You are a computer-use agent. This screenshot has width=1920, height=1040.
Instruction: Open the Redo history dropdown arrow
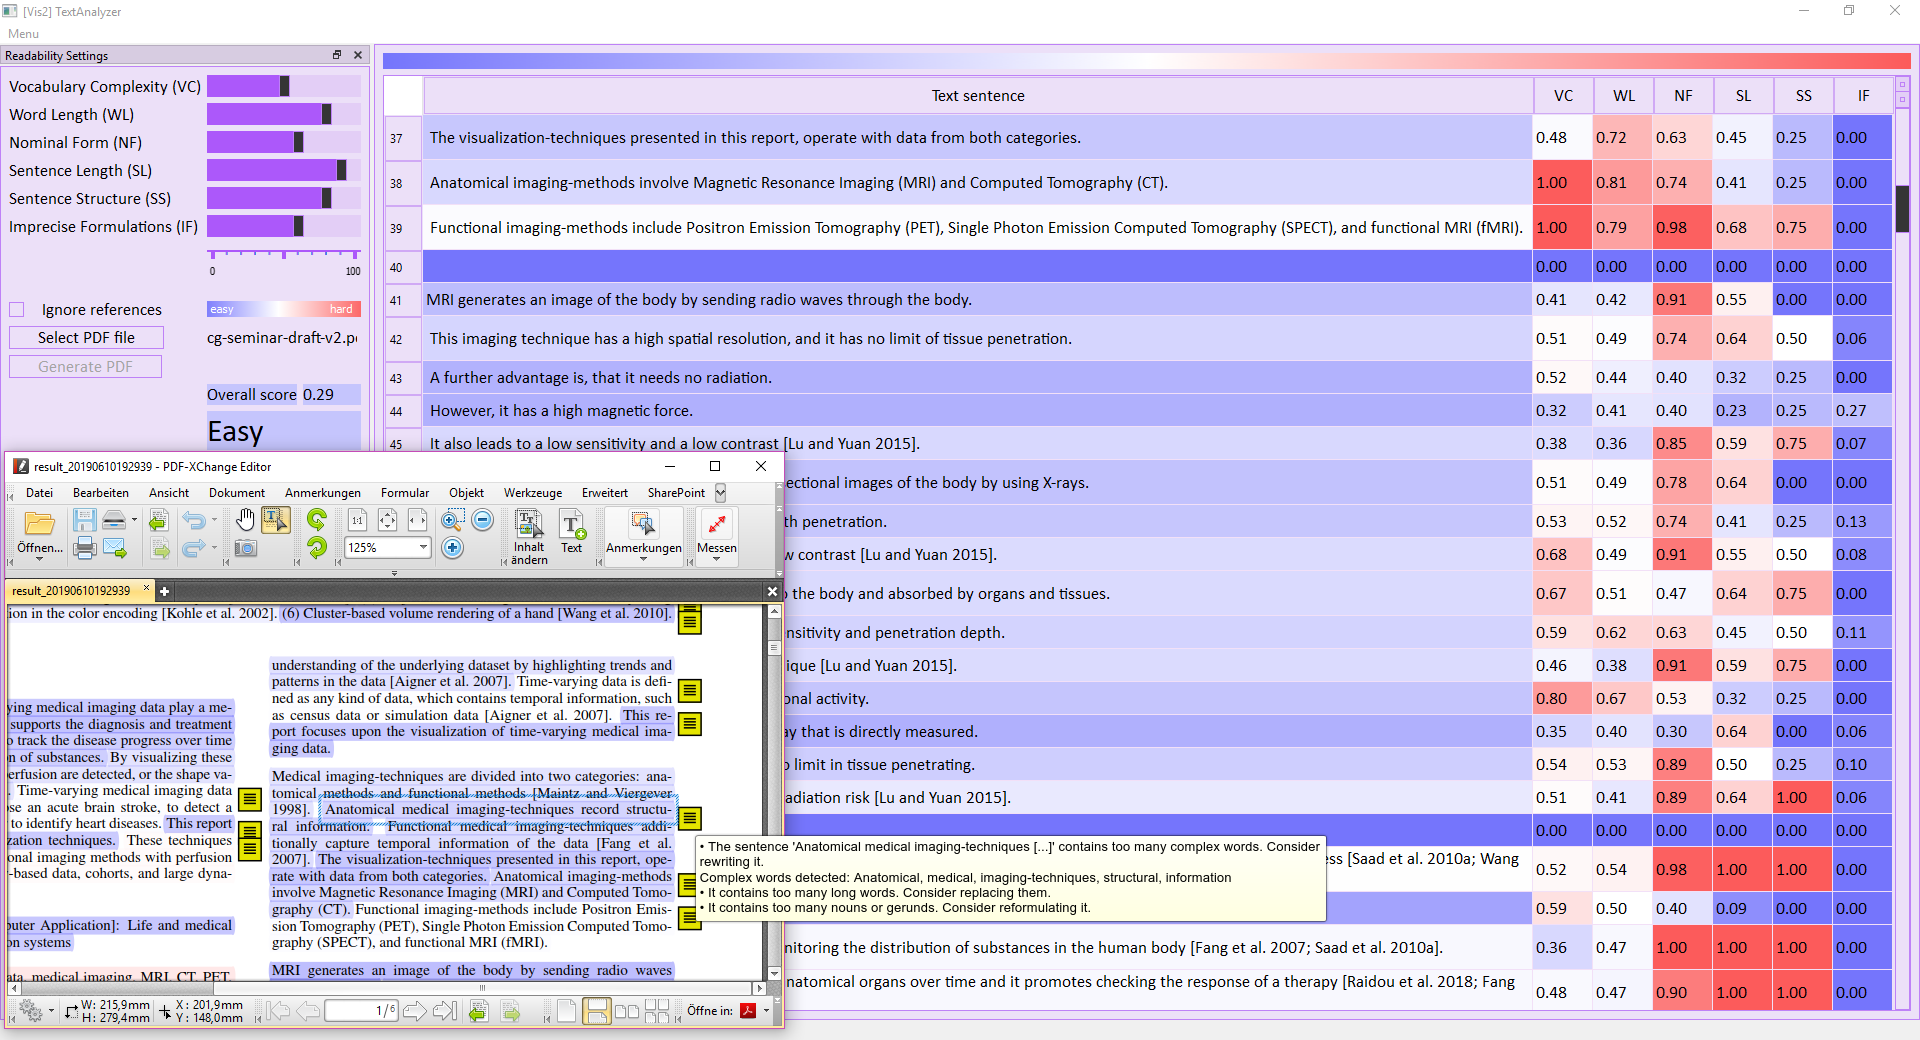[x=214, y=548]
